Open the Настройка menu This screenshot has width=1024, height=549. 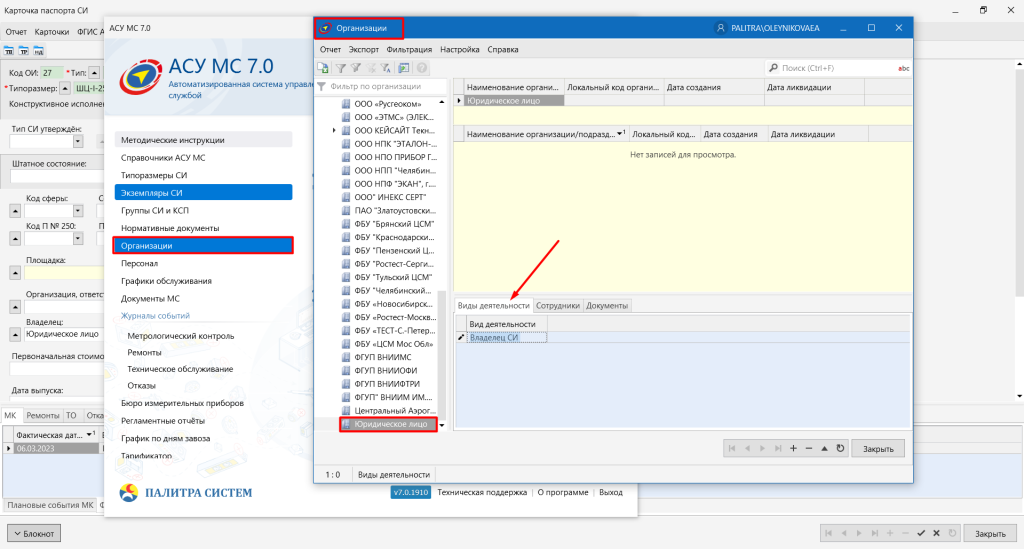tap(460, 50)
